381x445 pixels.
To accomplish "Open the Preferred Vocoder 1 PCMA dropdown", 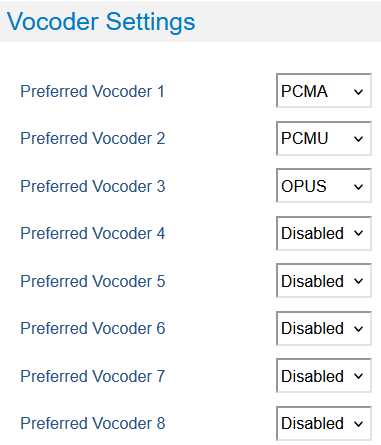I will 324,91.
